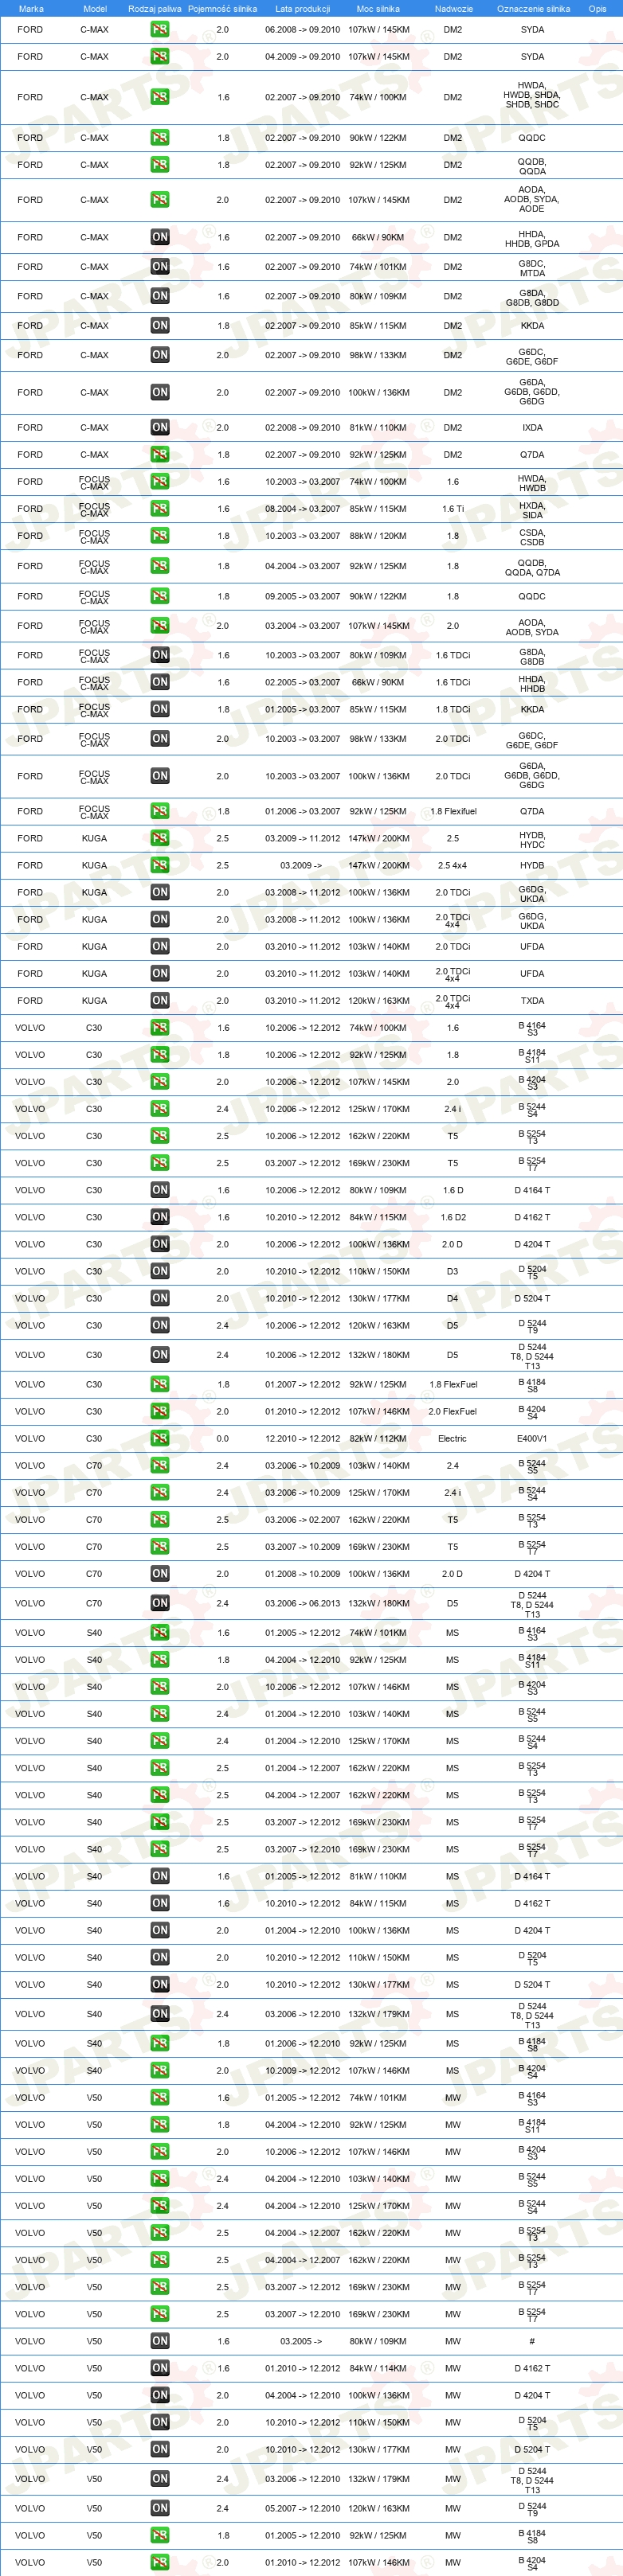This screenshot has width=623, height=2576.
Task: Click petrol icon in KUGA HYDB, HYDC row
Action: pyautogui.click(x=160, y=838)
